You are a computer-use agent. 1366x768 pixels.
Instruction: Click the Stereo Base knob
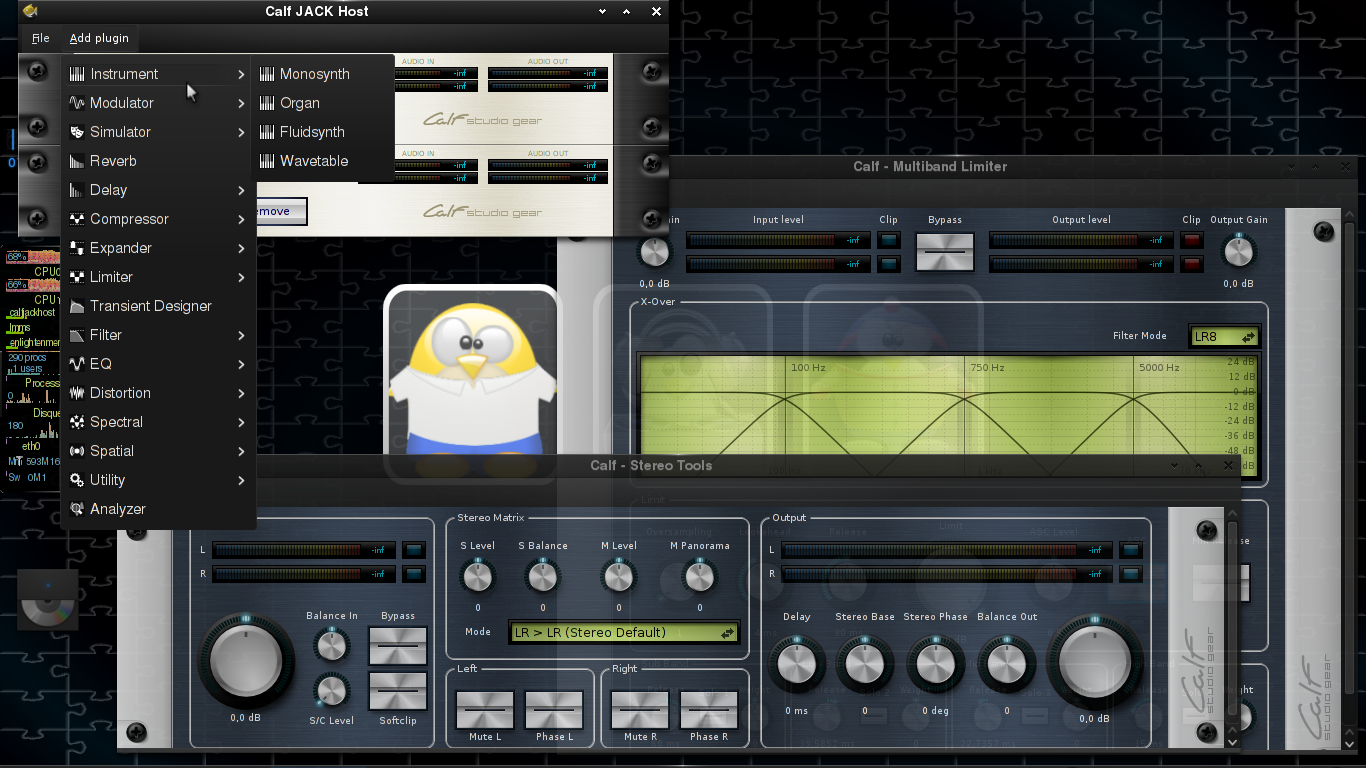(x=865, y=665)
